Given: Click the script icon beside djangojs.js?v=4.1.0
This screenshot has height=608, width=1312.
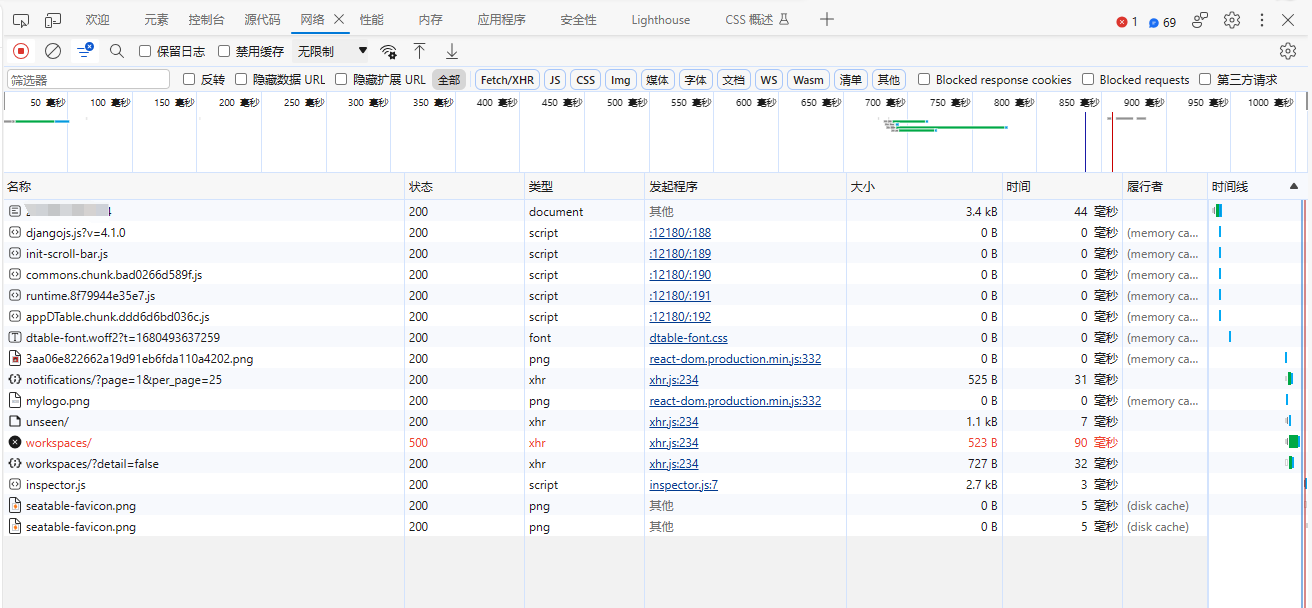Looking at the screenshot, I should [15, 233].
